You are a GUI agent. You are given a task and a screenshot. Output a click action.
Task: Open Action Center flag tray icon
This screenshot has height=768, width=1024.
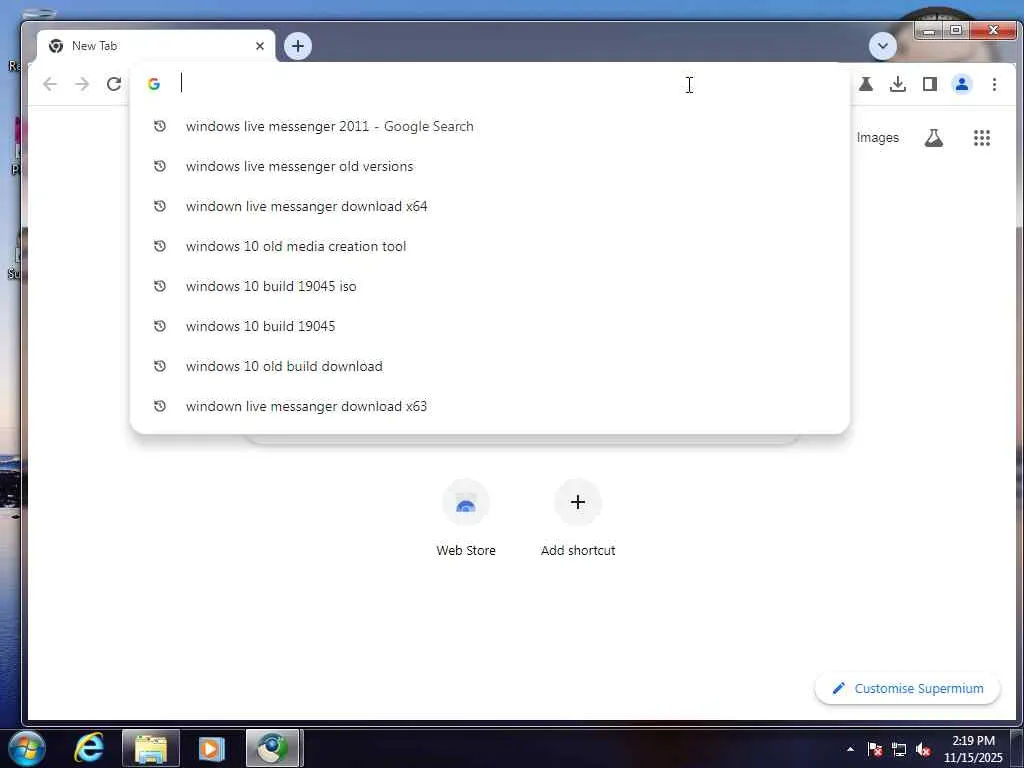[875, 749]
